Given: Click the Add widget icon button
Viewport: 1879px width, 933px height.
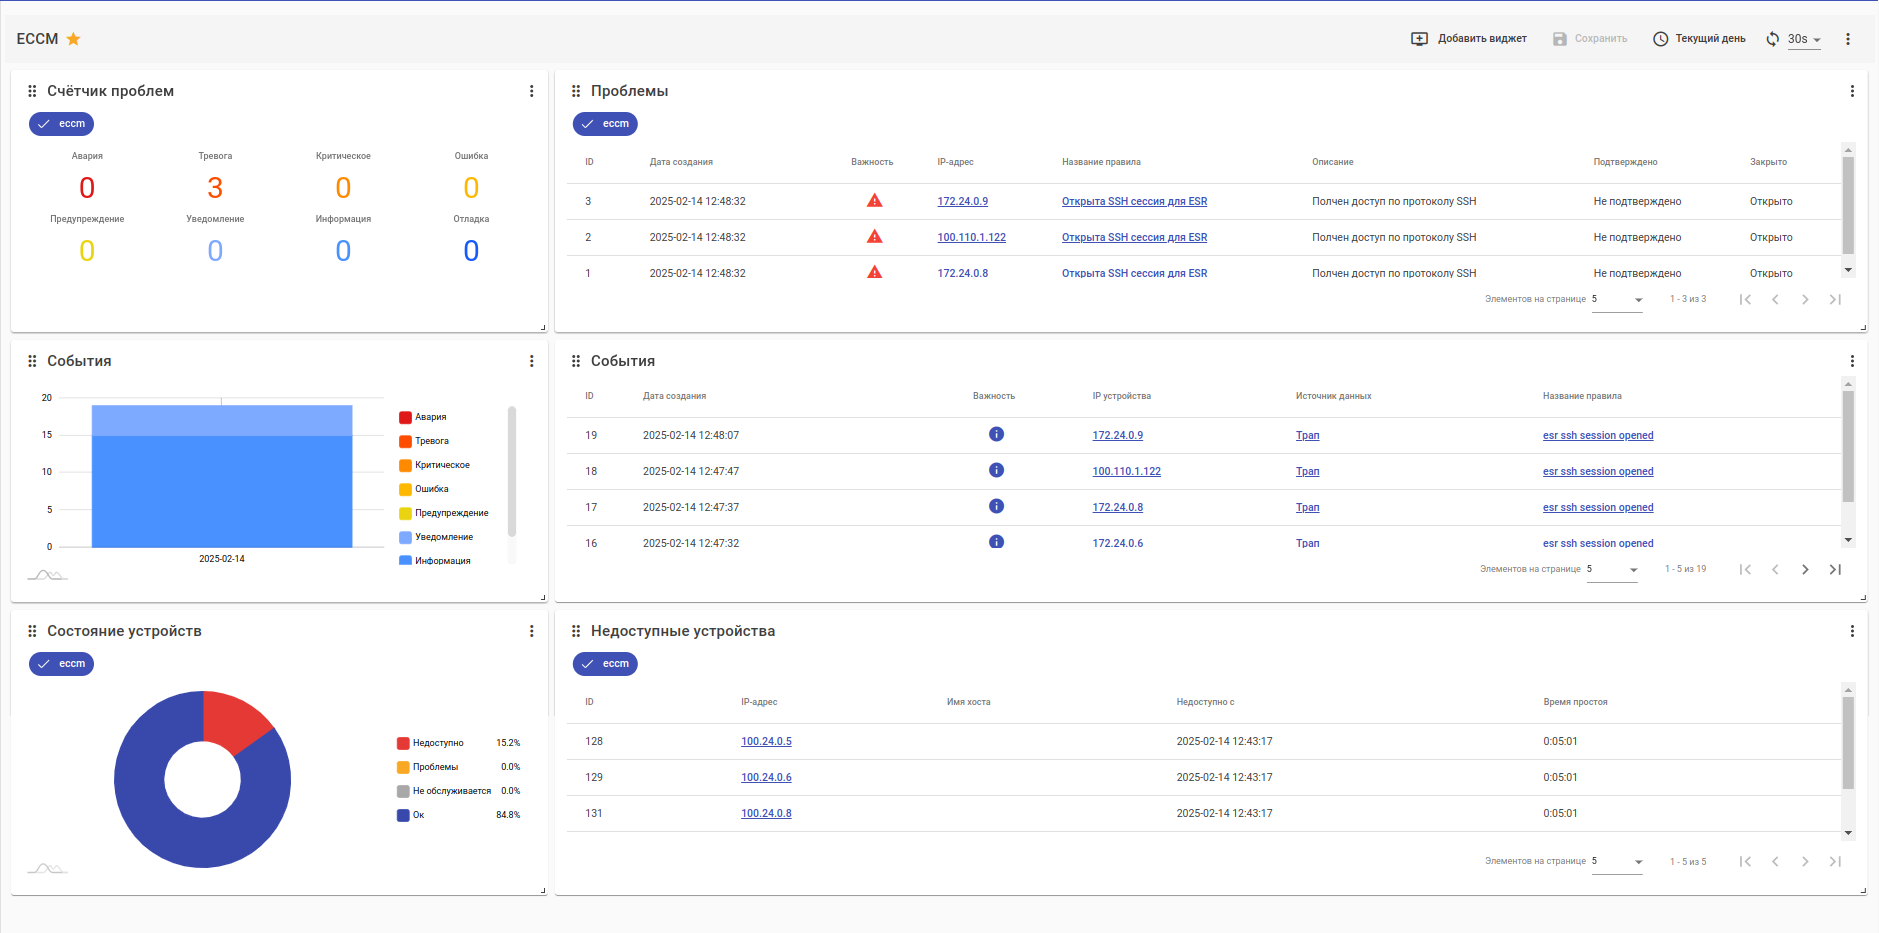Looking at the screenshot, I should coord(1419,39).
